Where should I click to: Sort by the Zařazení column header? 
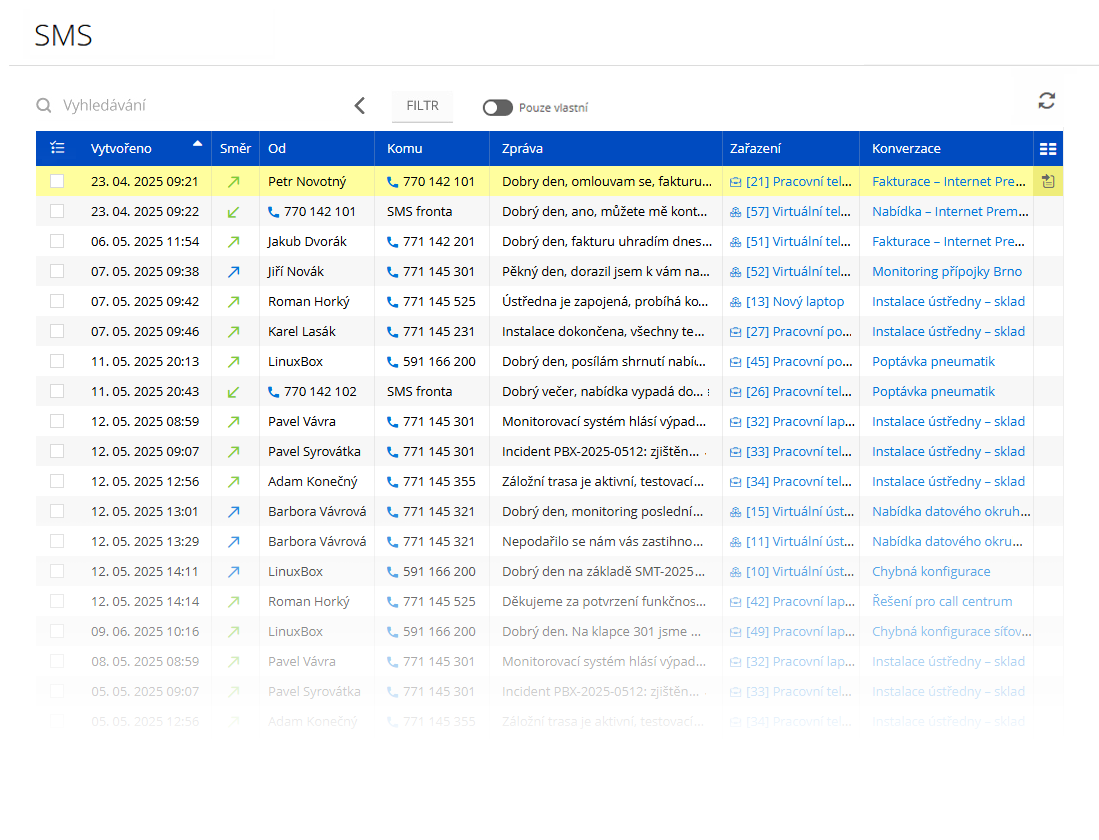(x=755, y=148)
